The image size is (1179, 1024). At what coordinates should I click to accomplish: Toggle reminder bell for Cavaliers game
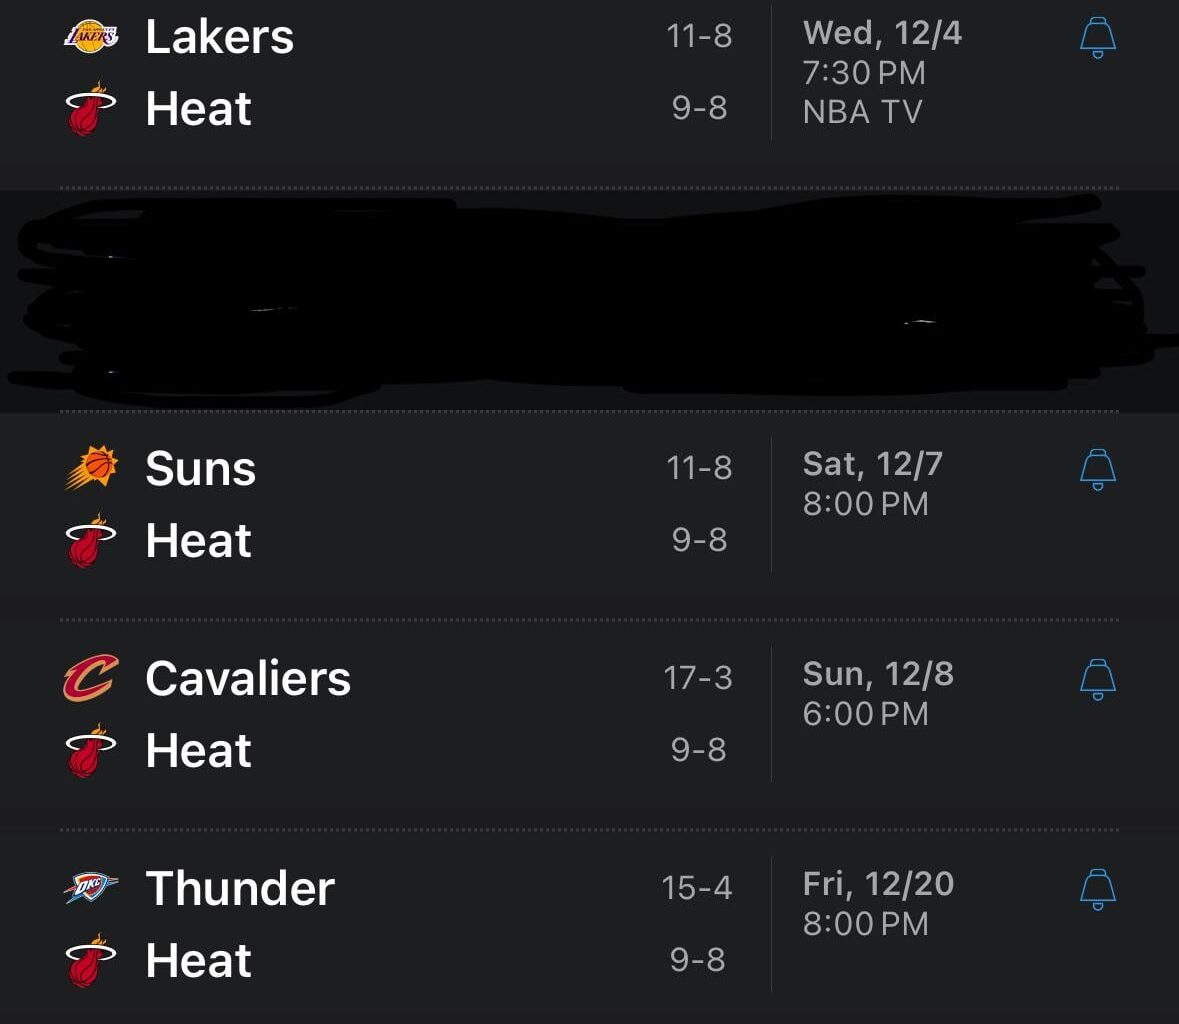click(1097, 679)
